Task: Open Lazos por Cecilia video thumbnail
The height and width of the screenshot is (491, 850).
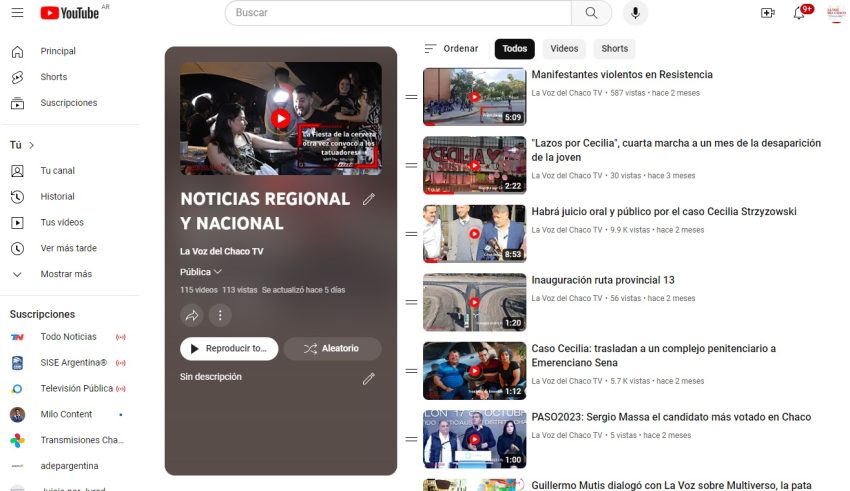Action: 474,165
